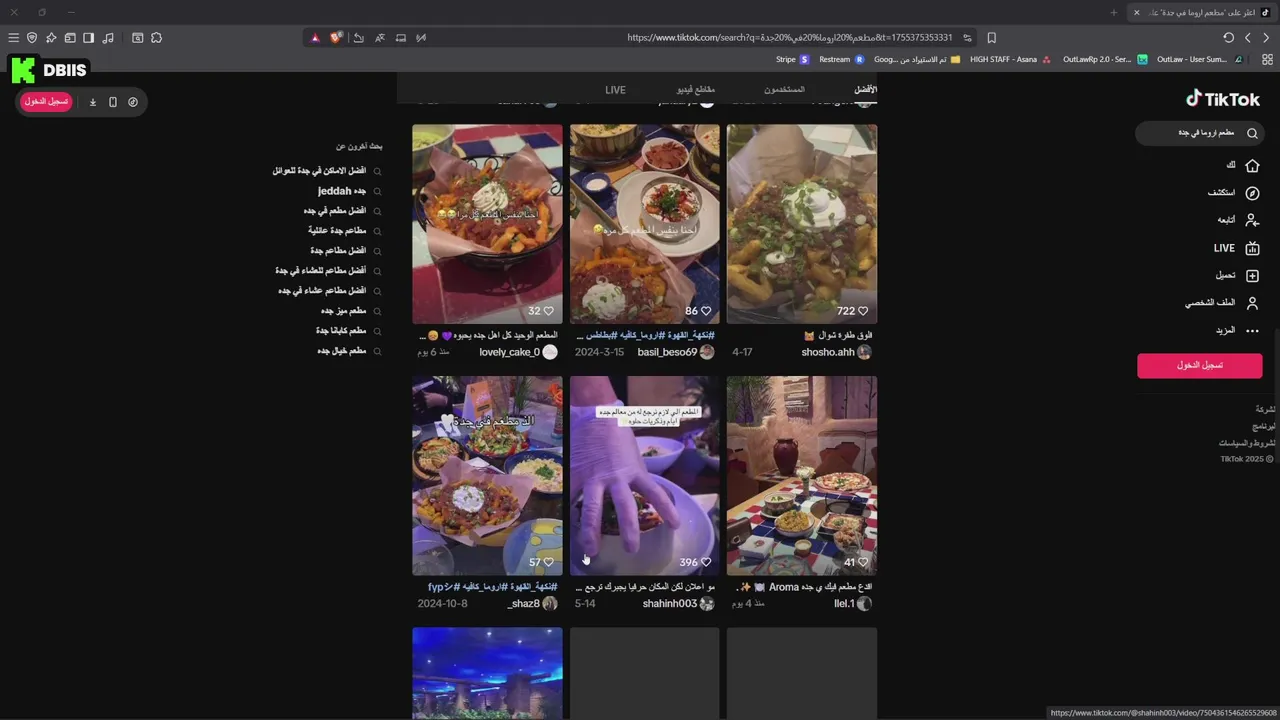Image resolution: width=1280 pixels, height=720 pixels.
Task: Open a new browser tab with plus
Action: coord(1114,12)
